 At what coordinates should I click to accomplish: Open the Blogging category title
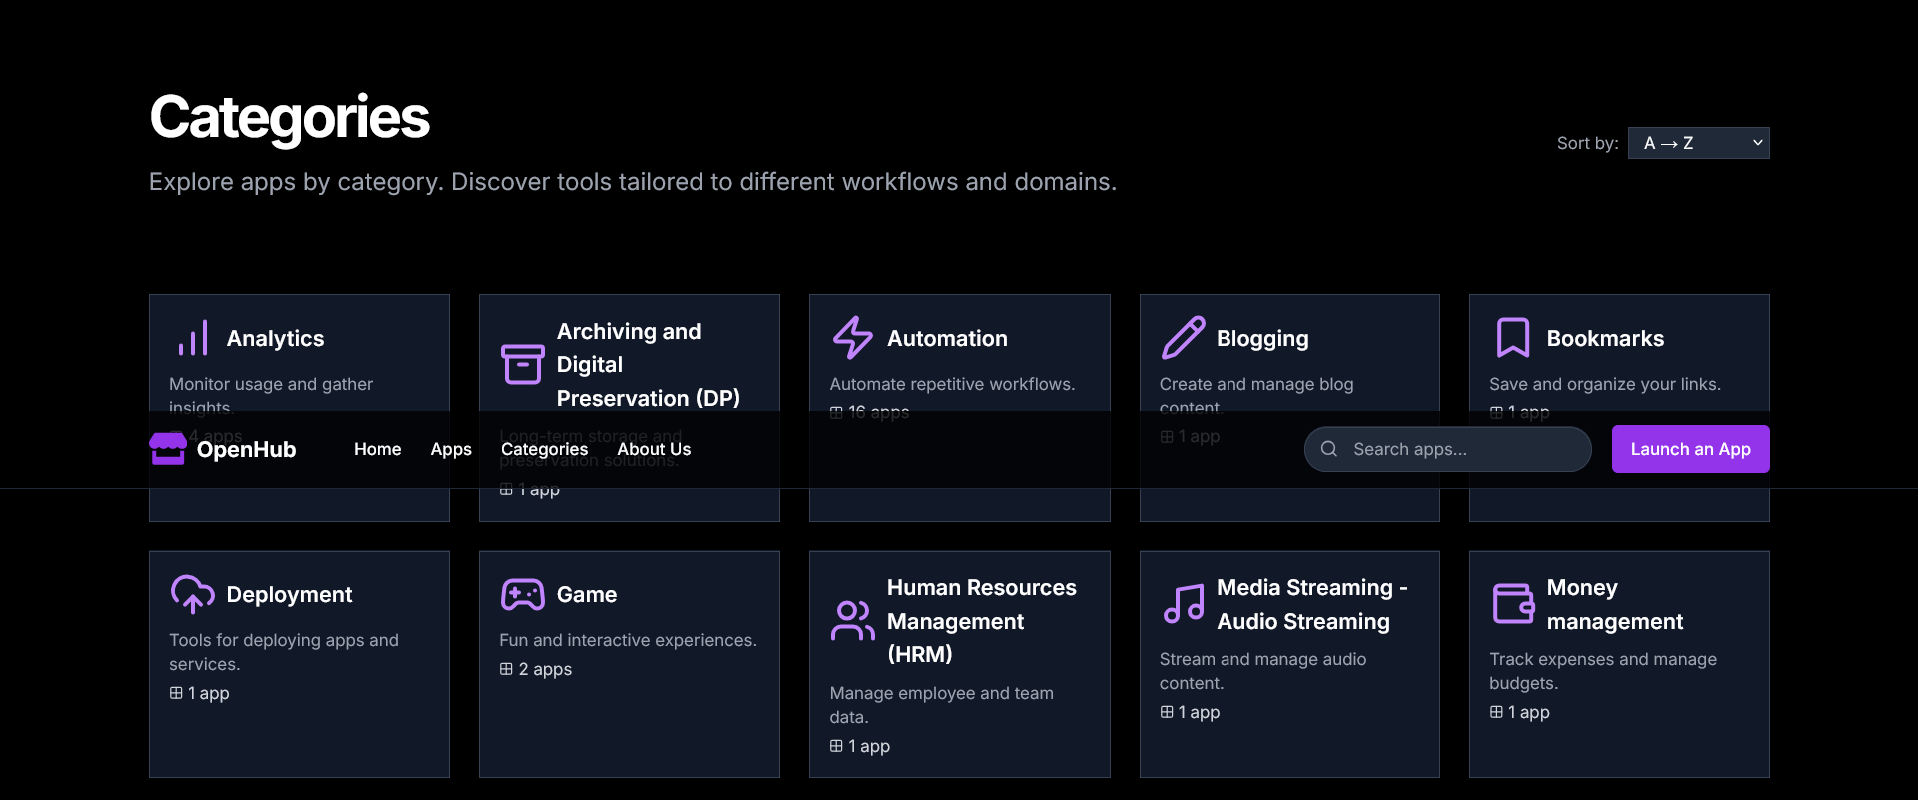pos(1262,338)
